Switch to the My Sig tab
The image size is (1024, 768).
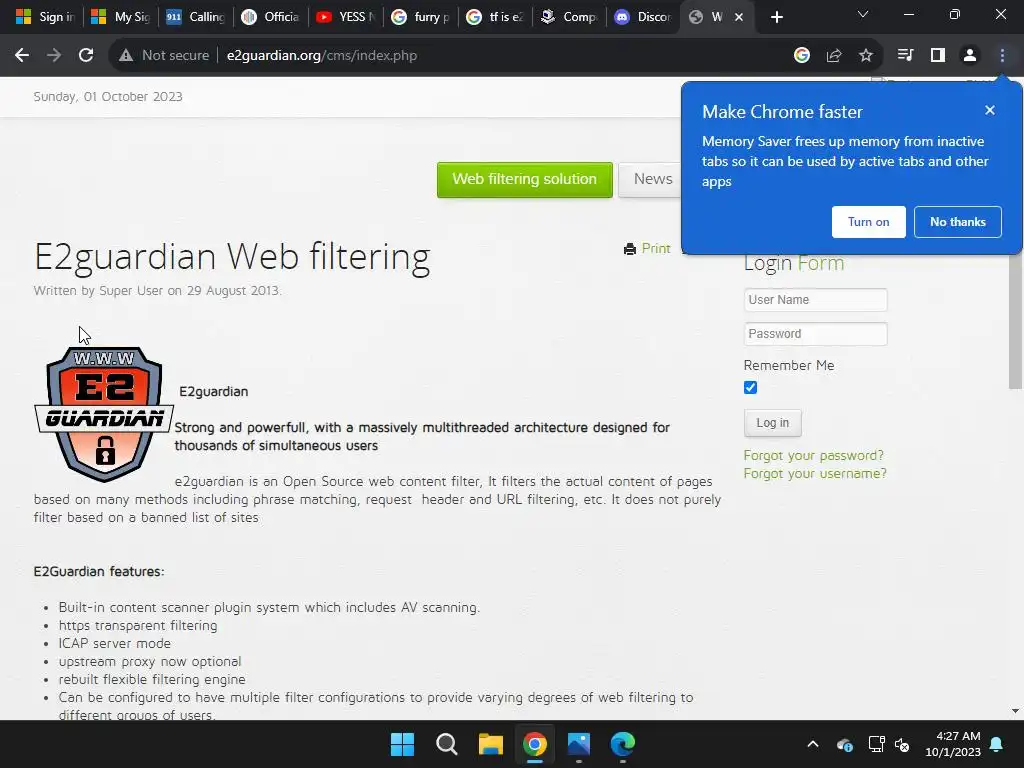(x=120, y=17)
